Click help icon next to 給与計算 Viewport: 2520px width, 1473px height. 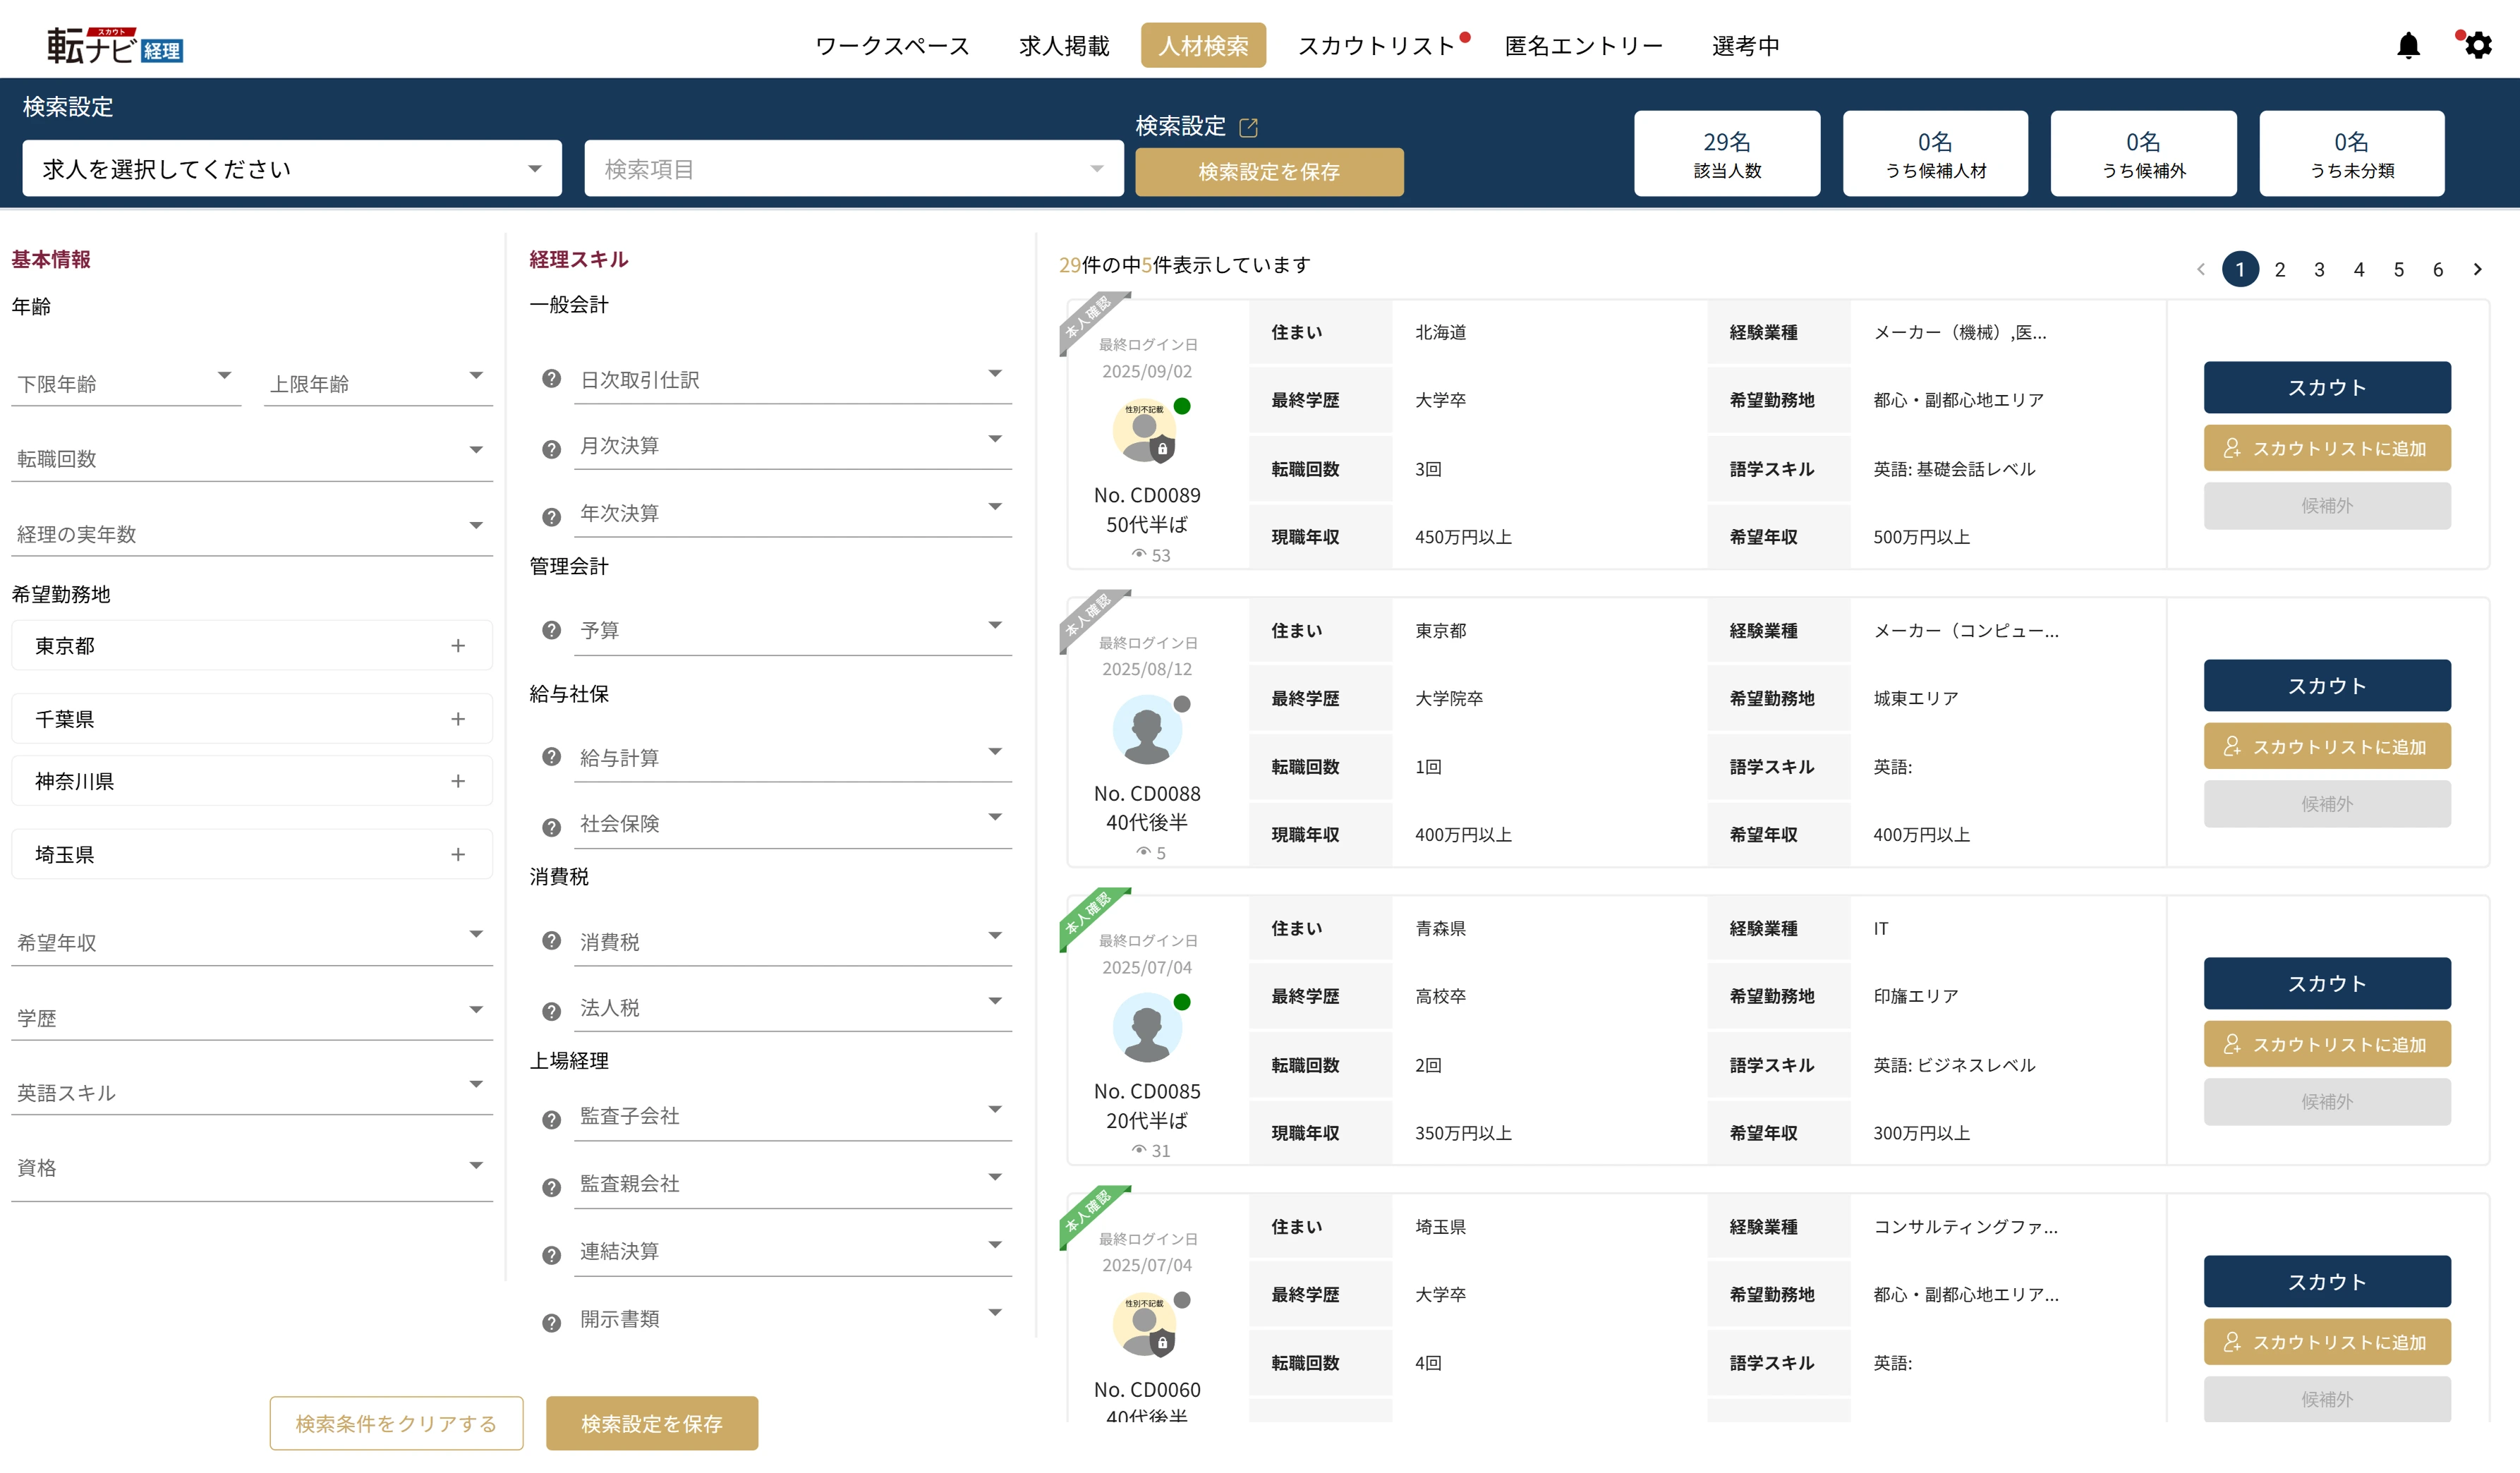pyautogui.click(x=551, y=757)
